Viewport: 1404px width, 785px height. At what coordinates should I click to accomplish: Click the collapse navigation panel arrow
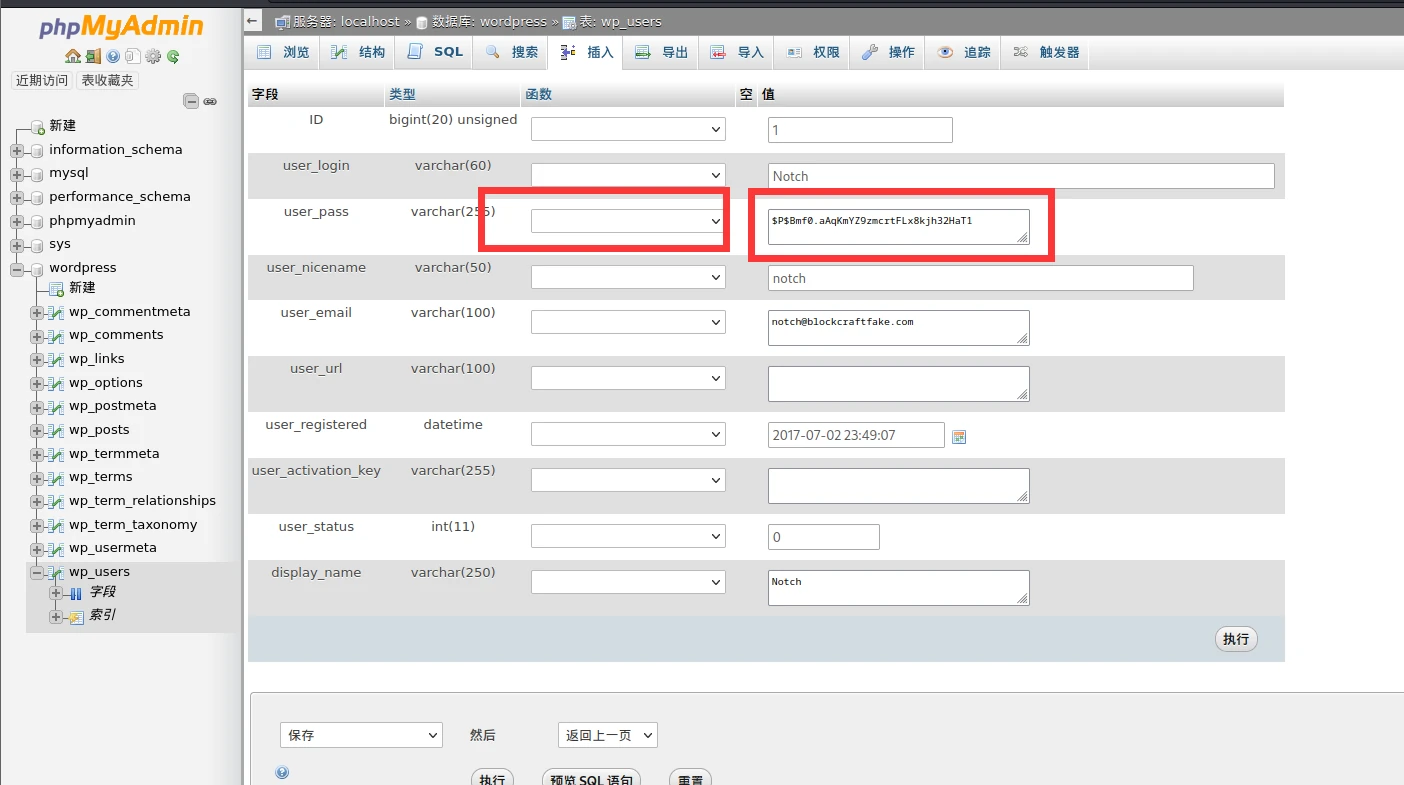tap(253, 21)
